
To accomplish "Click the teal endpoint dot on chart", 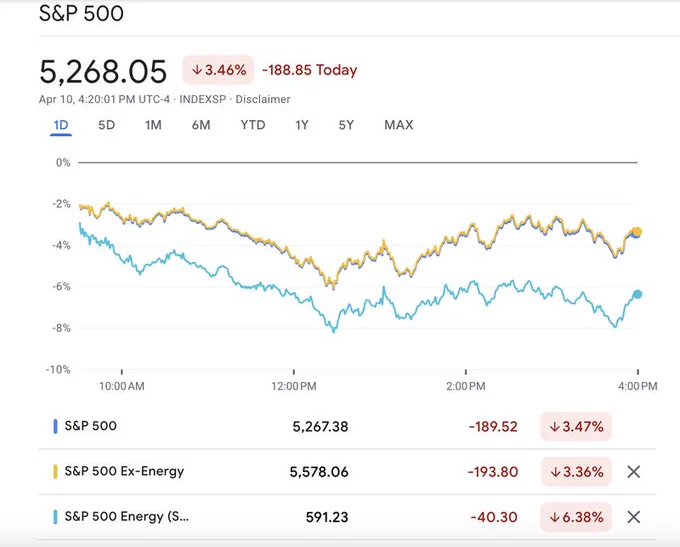I will coord(637,294).
